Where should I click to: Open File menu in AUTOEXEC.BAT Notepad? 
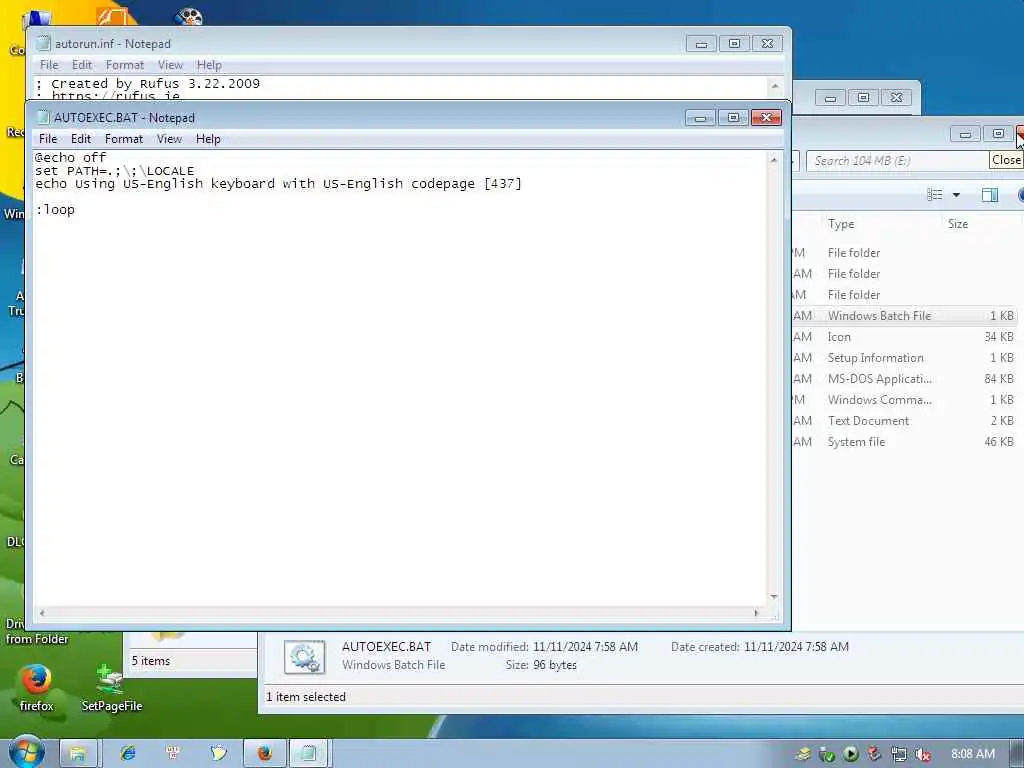click(x=48, y=138)
